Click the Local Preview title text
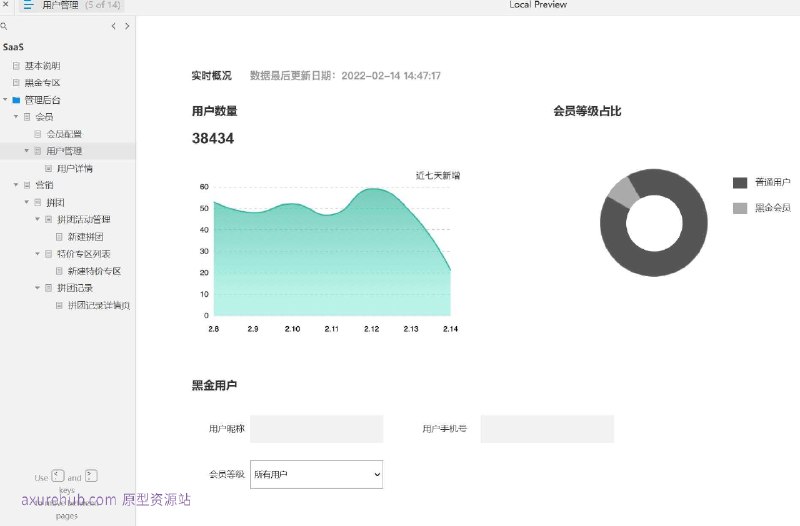Viewport: 800px width, 526px height. pyautogui.click(x=538, y=5)
